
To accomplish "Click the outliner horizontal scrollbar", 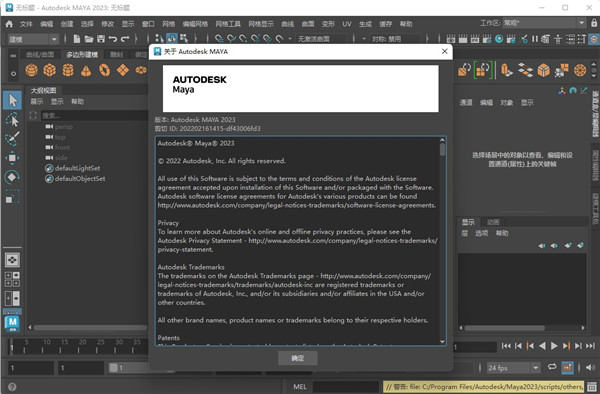I will point(91,327).
